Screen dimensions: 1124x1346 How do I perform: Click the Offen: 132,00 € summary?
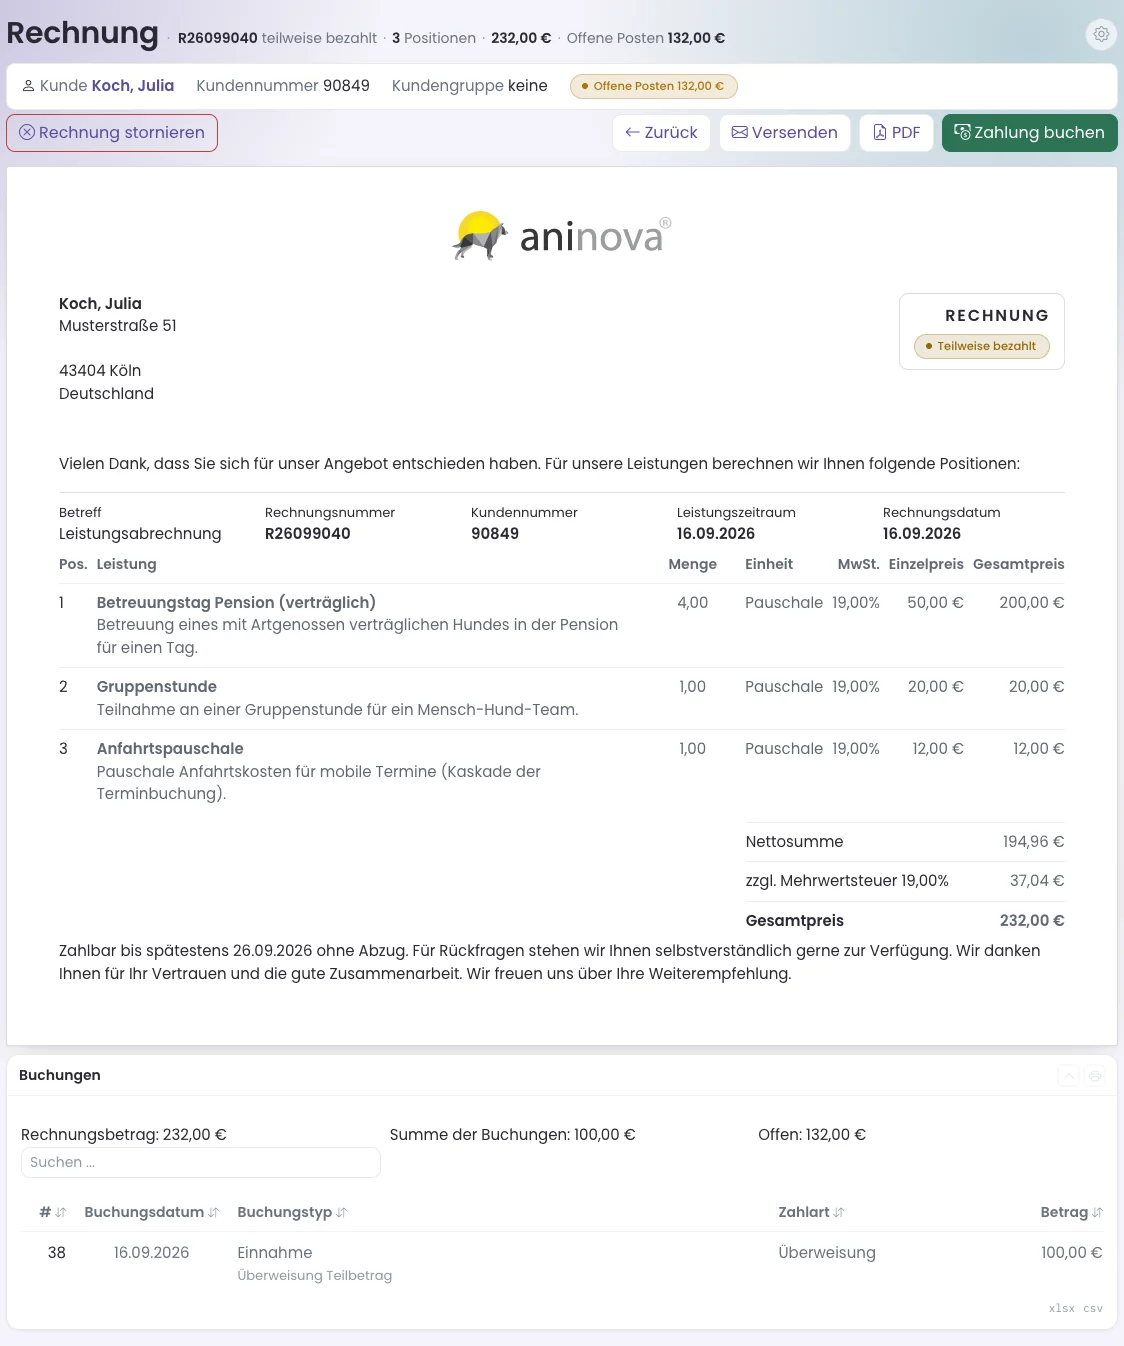click(812, 1135)
